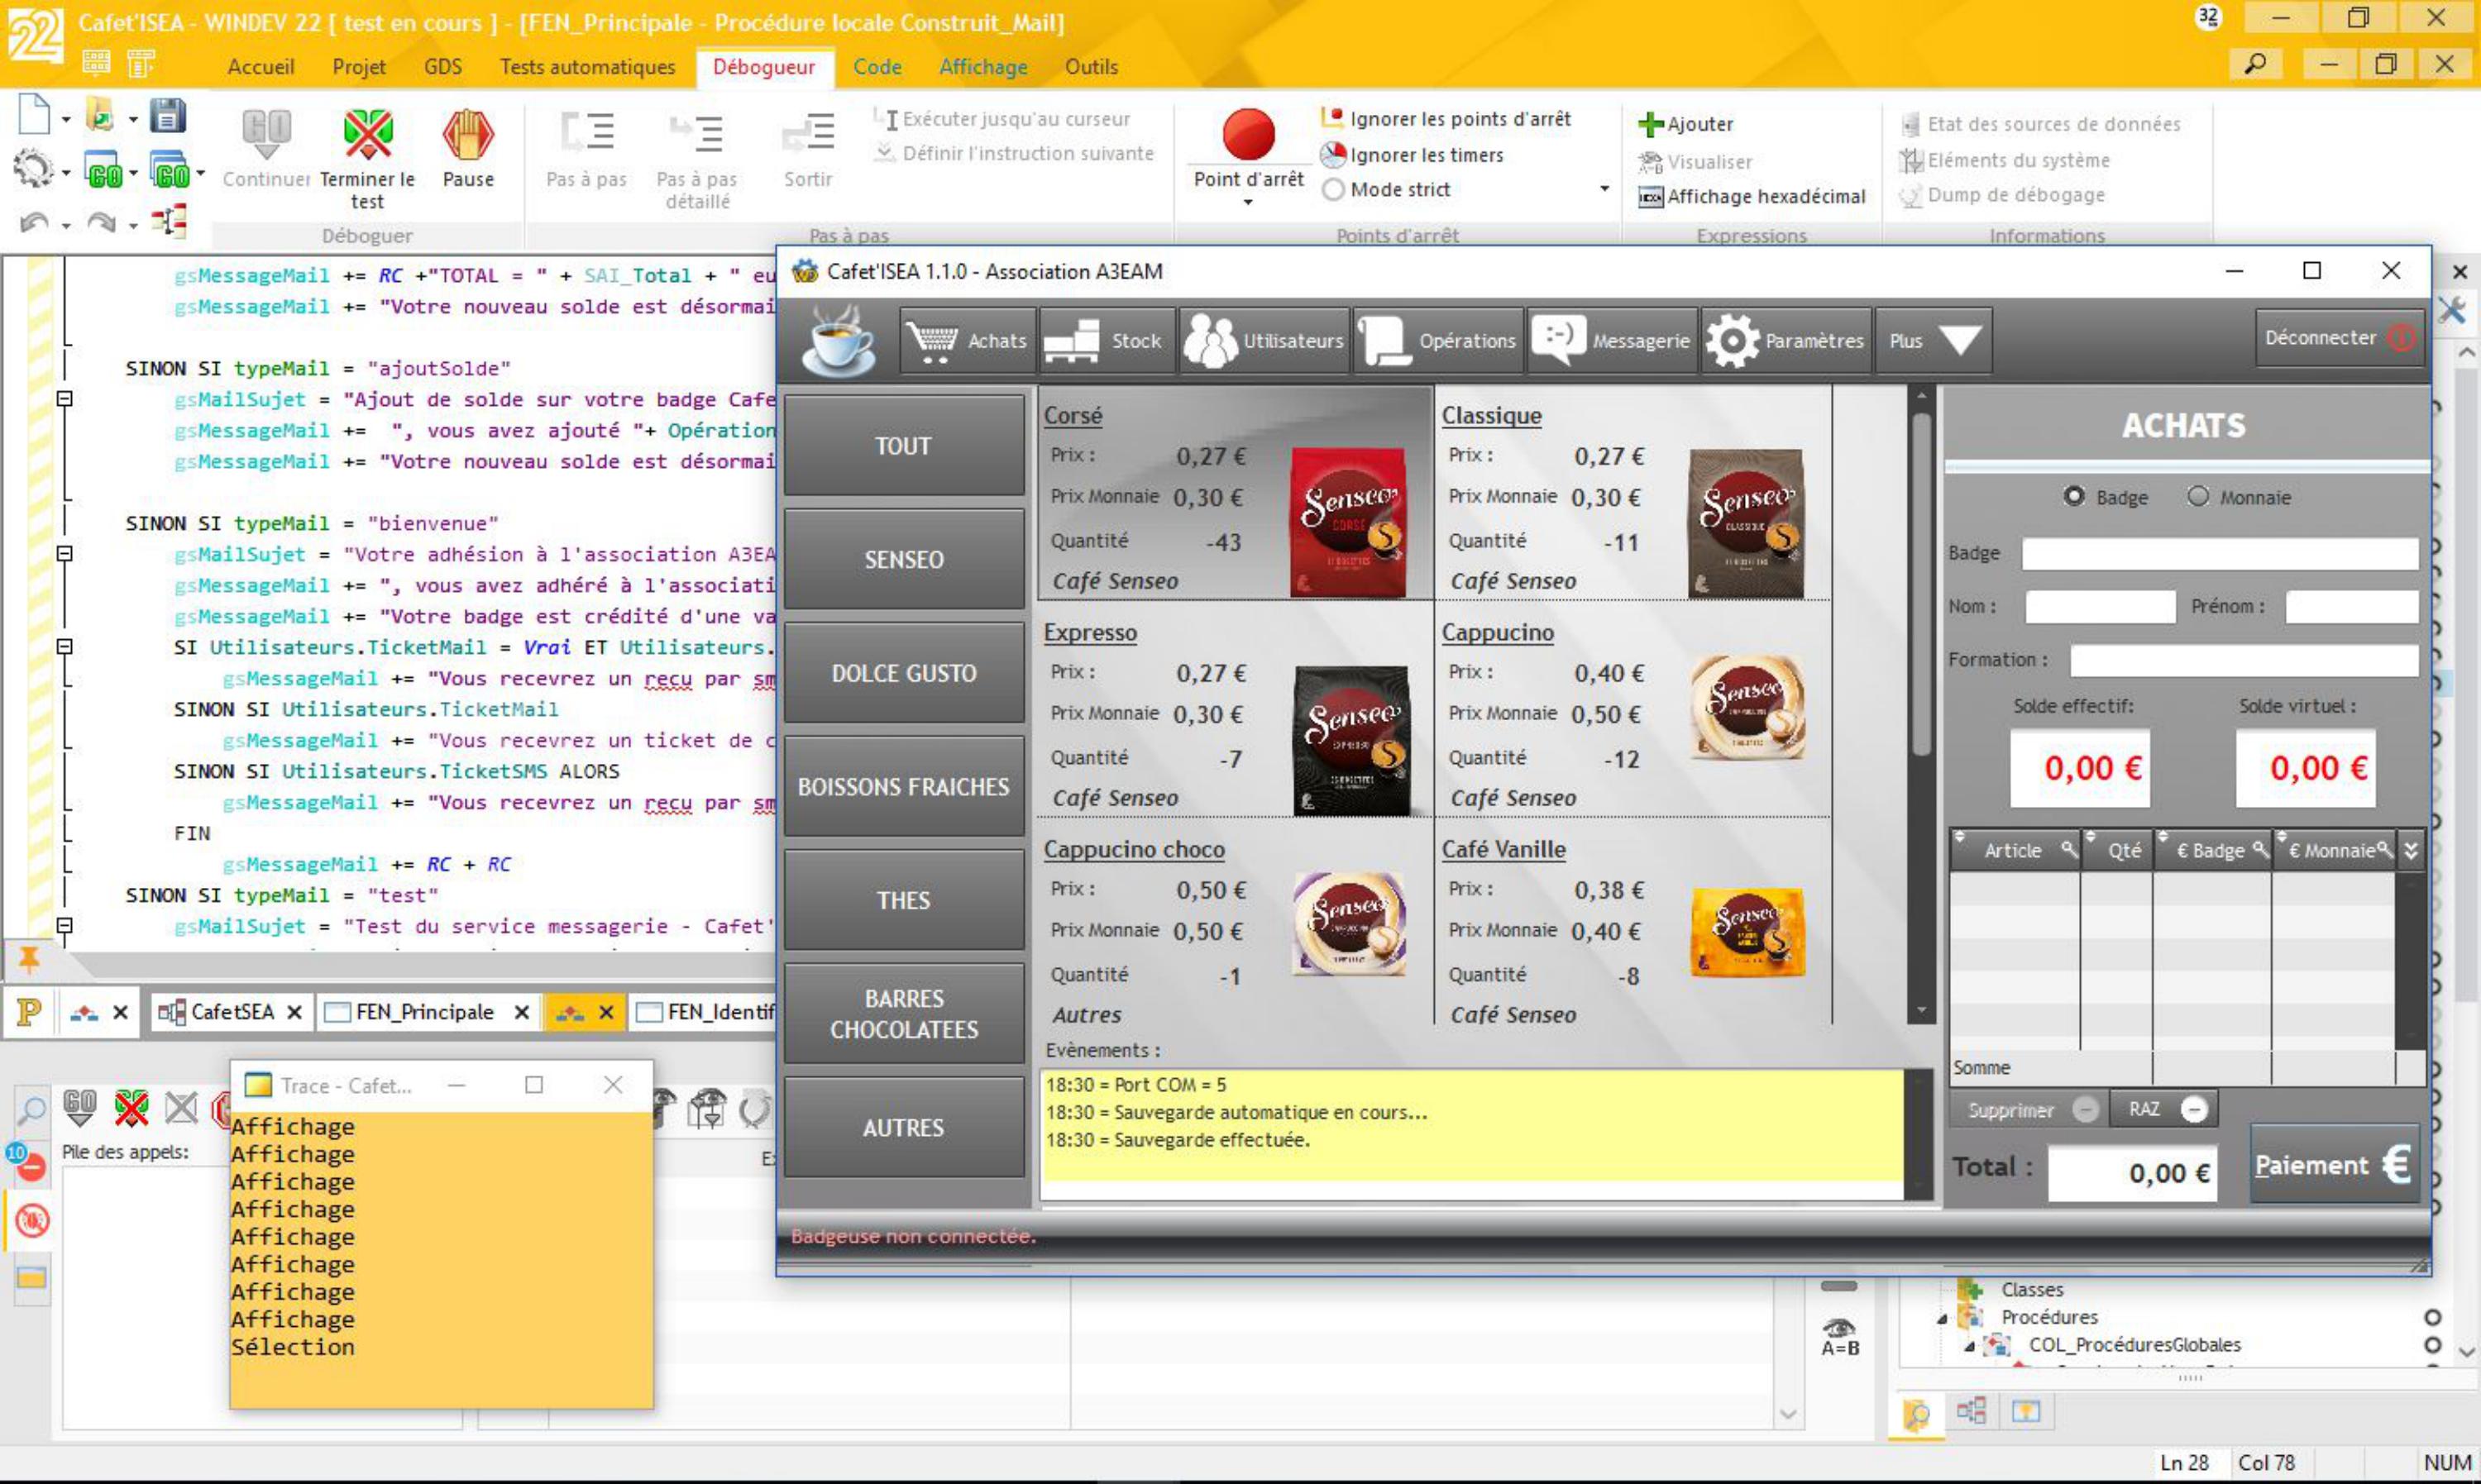Click the undo arrow in quick toolbar
The width and height of the screenshot is (2481, 1484).
[x=33, y=223]
